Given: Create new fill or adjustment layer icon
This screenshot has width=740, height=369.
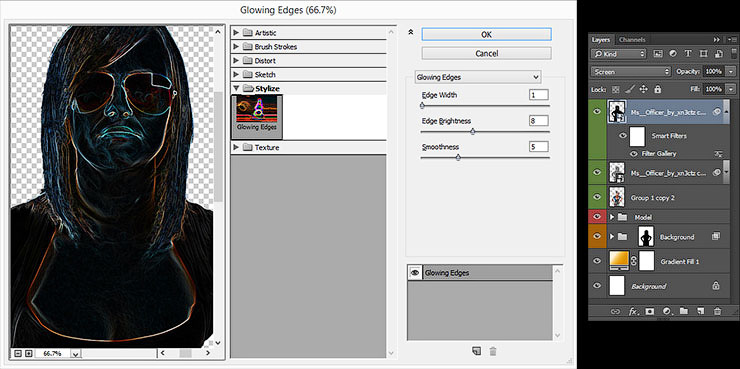Looking at the screenshot, I should coord(667,311).
